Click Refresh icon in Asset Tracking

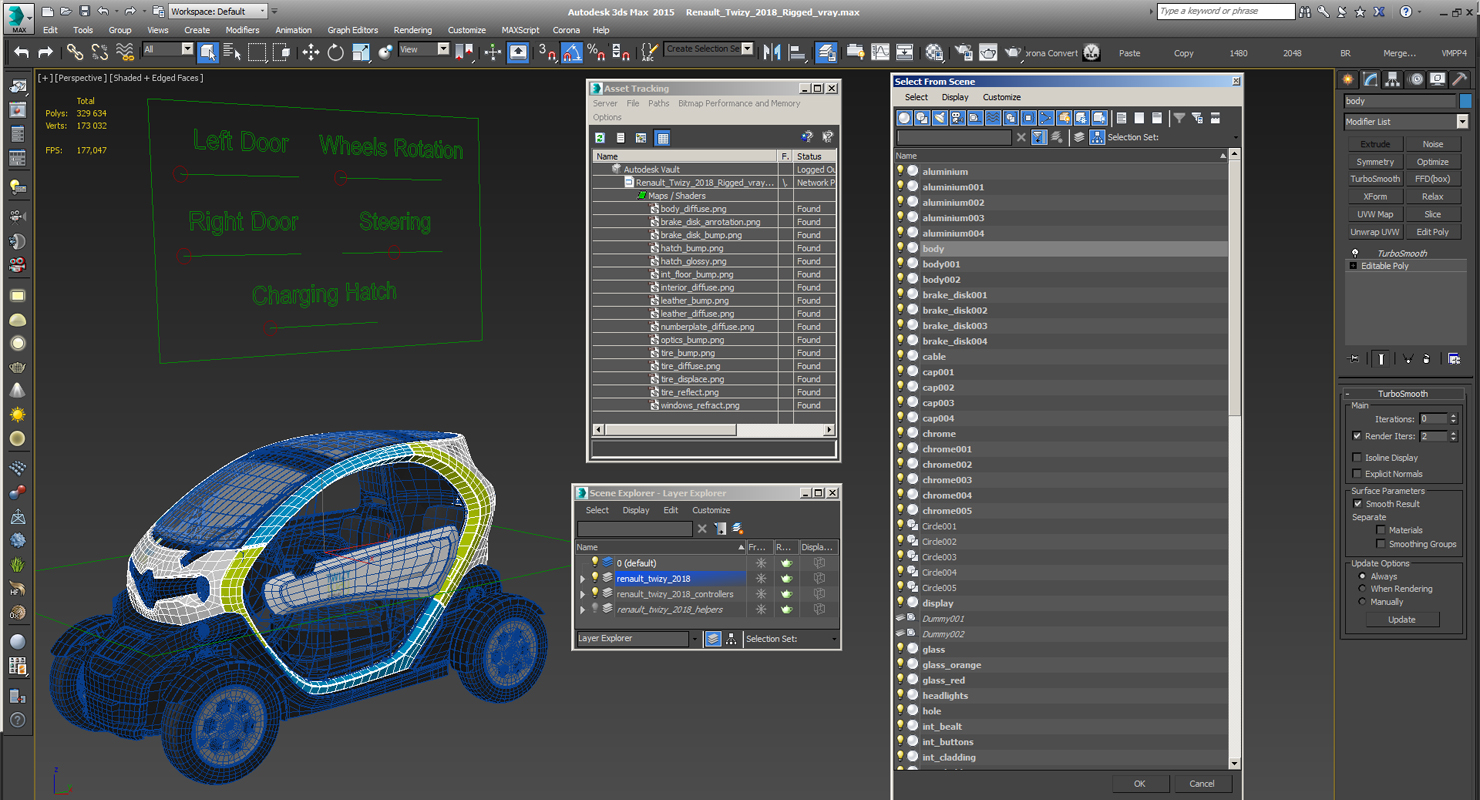click(600, 138)
